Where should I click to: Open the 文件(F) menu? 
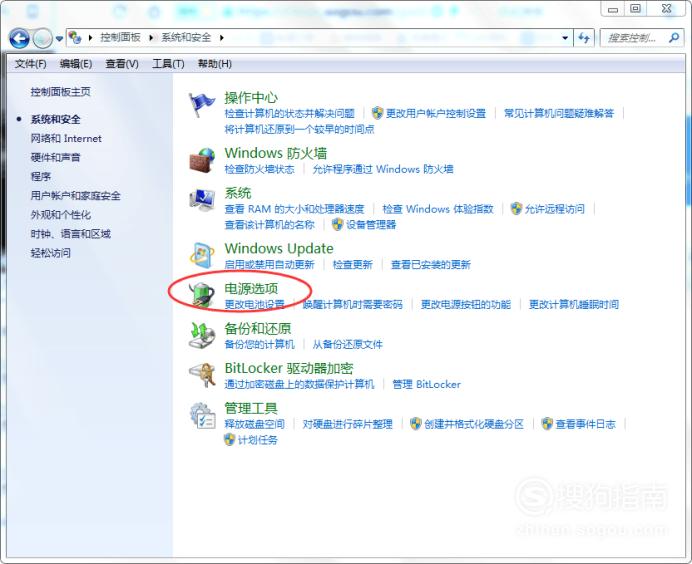(x=30, y=64)
